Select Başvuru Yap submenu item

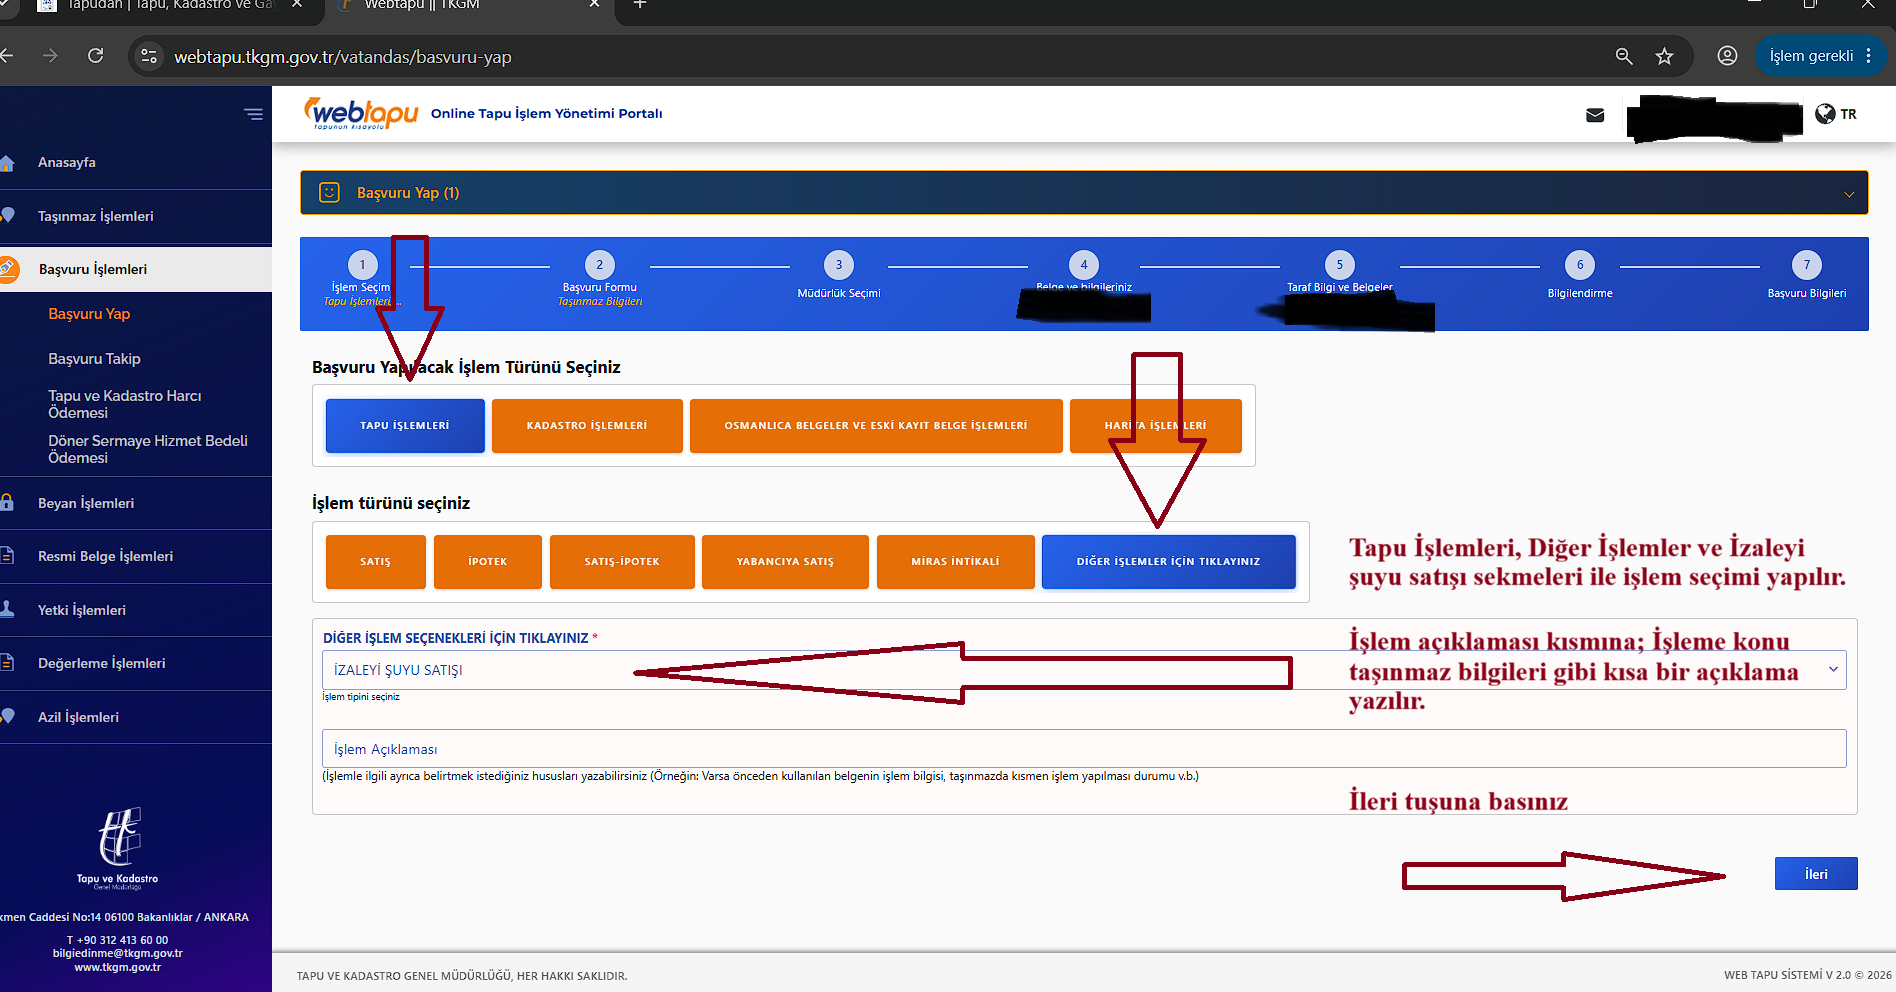[89, 314]
